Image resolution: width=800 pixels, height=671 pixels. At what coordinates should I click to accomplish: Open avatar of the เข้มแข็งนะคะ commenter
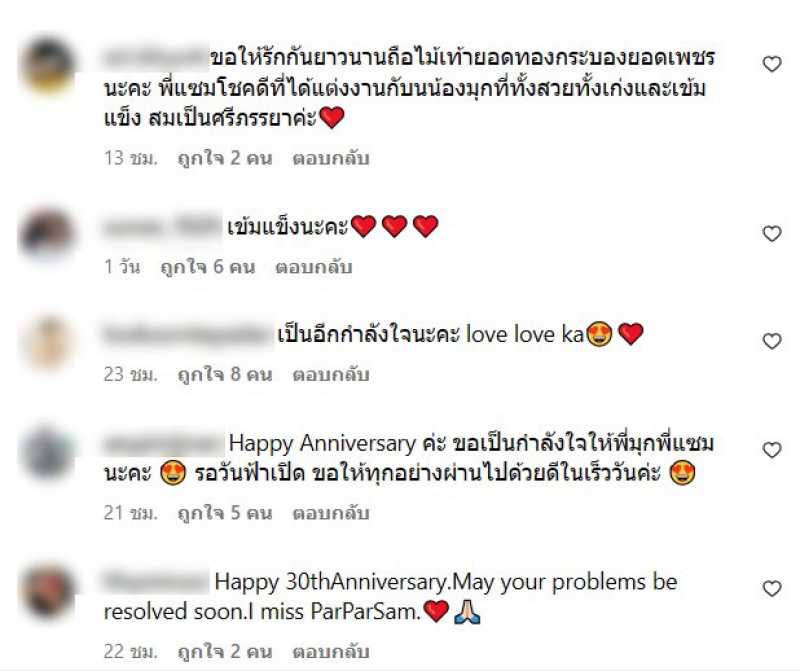(x=47, y=233)
